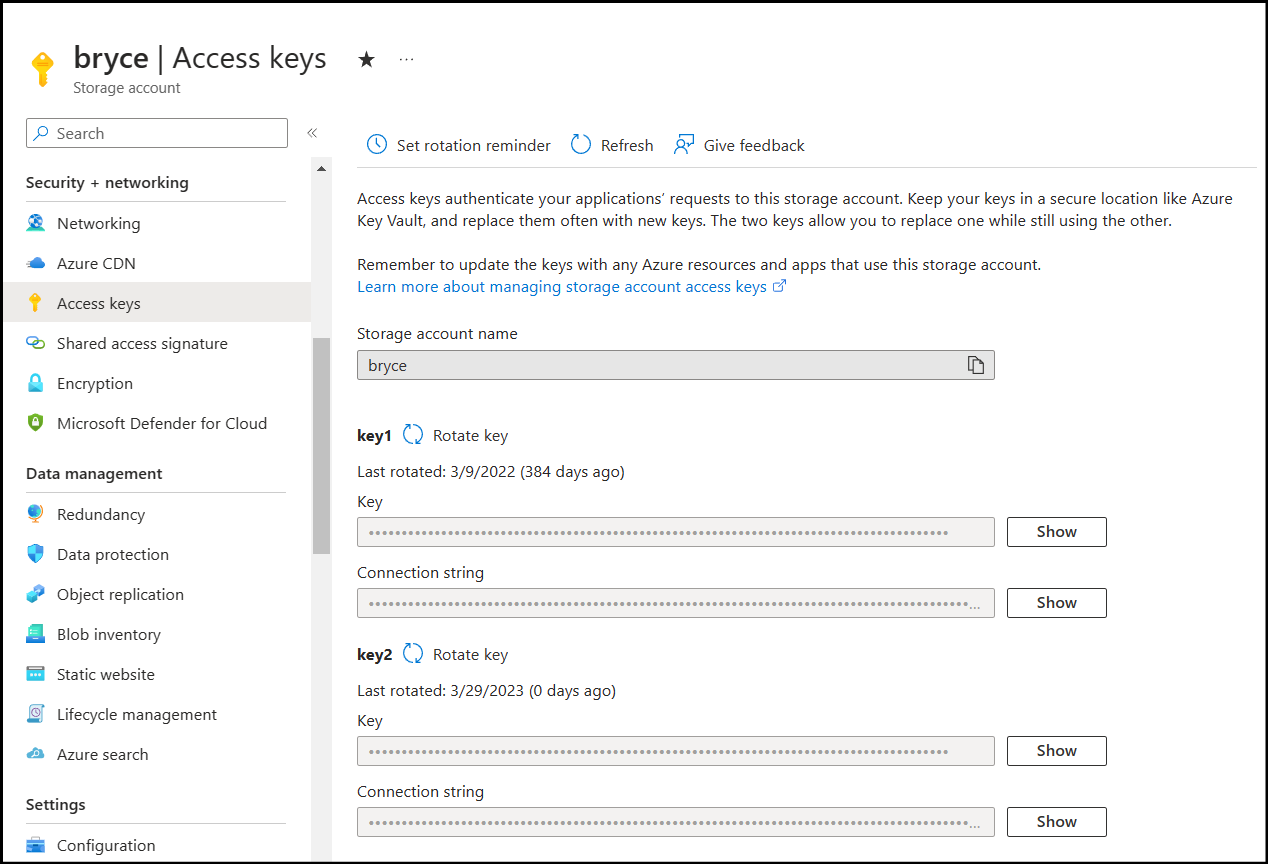The height and width of the screenshot is (864, 1268).
Task: Click the Give feedback icon
Action: (684, 145)
